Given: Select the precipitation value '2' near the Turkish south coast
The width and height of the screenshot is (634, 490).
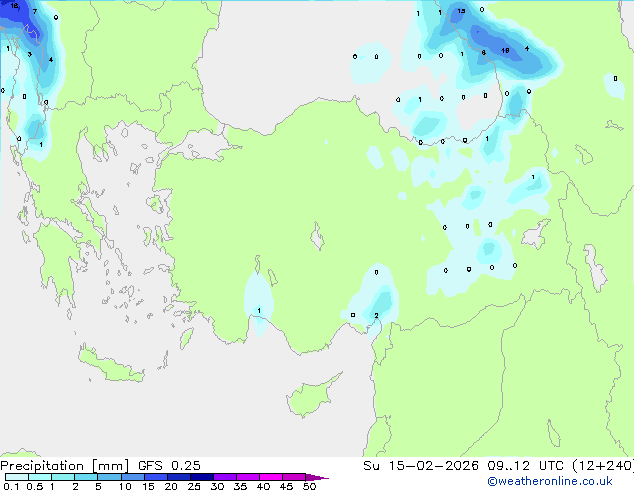Looking at the screenshot, I should (376, 315).
